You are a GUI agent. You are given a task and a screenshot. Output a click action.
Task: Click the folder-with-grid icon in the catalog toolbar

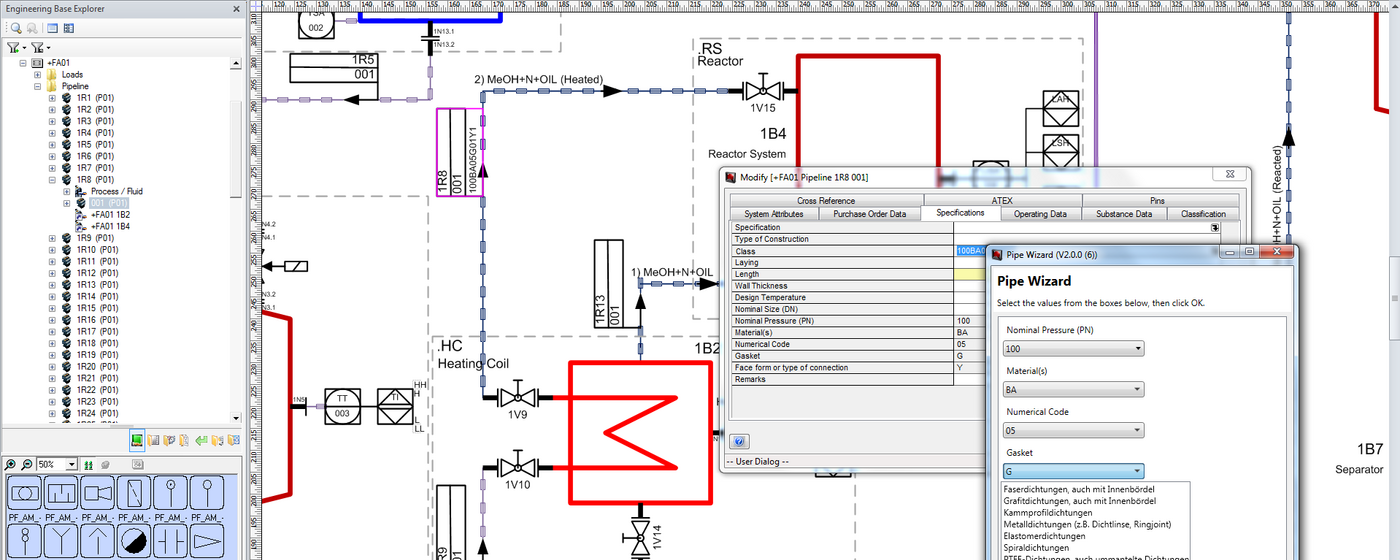(154, 440)
